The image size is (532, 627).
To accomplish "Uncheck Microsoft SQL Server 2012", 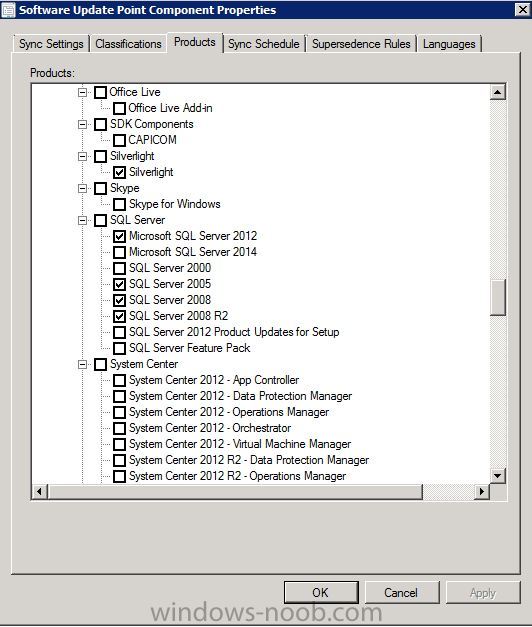I will (119, 236).
